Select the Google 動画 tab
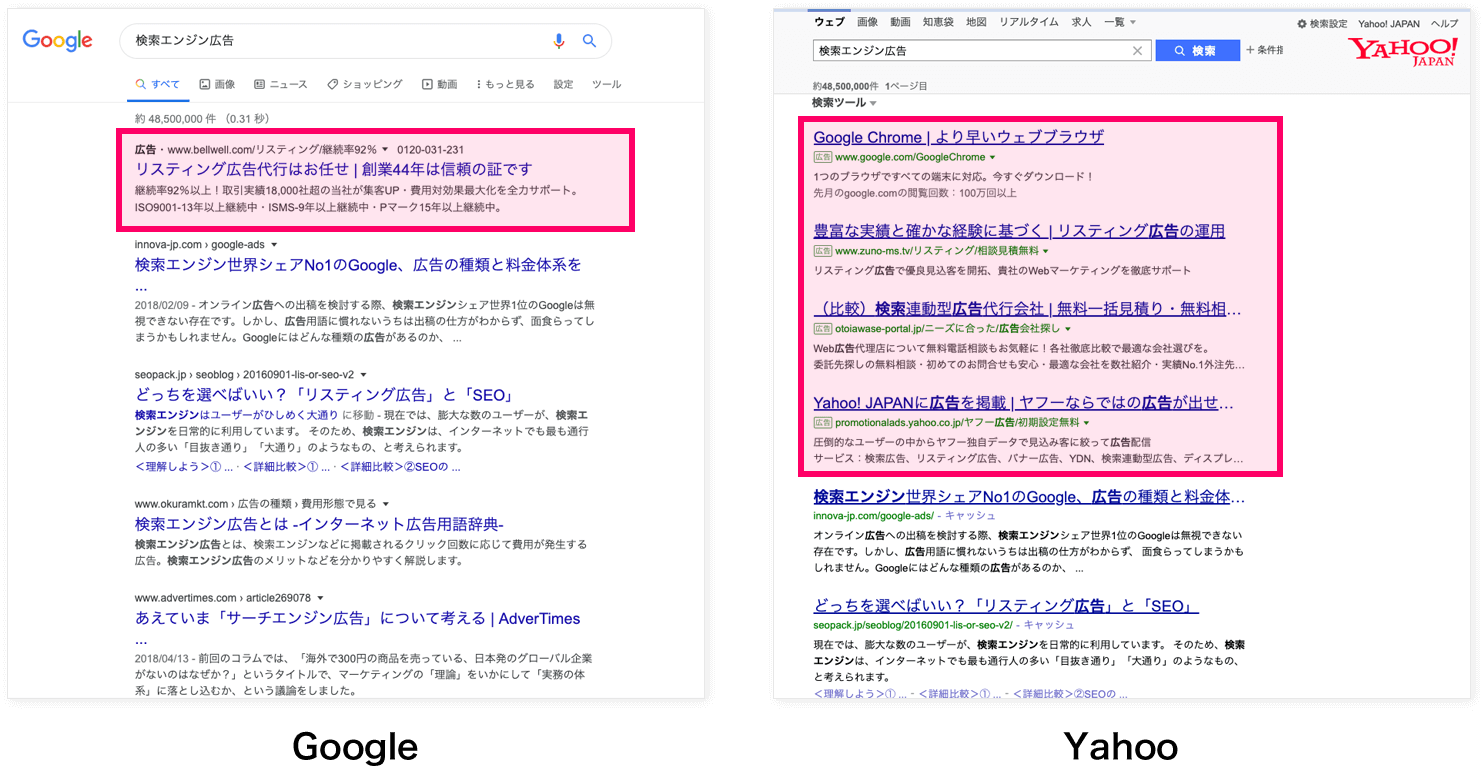This screenshot has height=766, width=1484. (x=439, y=84)
